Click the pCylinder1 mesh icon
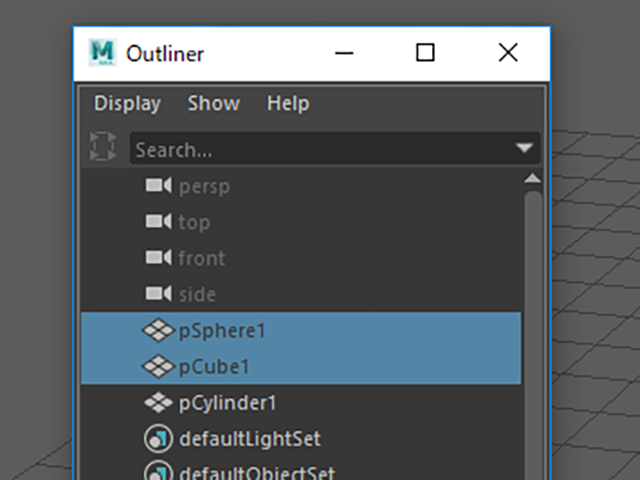Viewport: 640px width, 480px height. click(159, 402)
